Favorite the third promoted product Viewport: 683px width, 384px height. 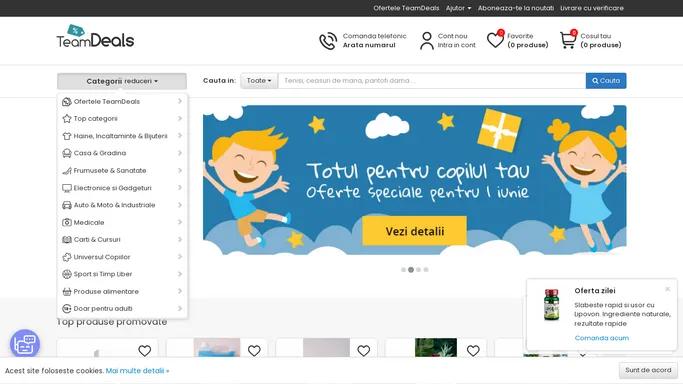363,350
